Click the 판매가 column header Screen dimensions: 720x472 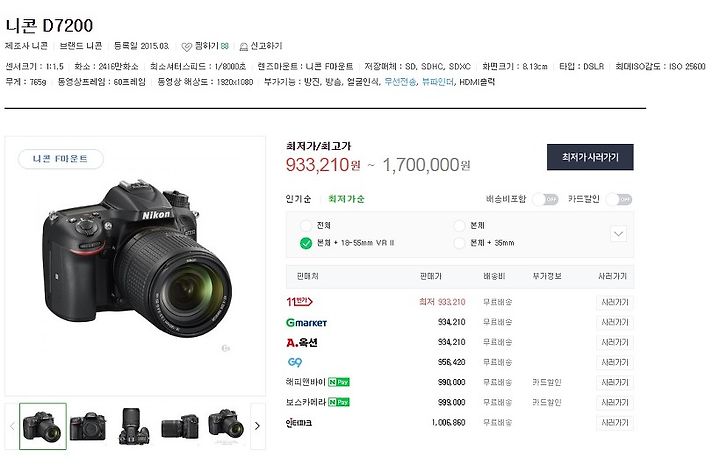430,276
